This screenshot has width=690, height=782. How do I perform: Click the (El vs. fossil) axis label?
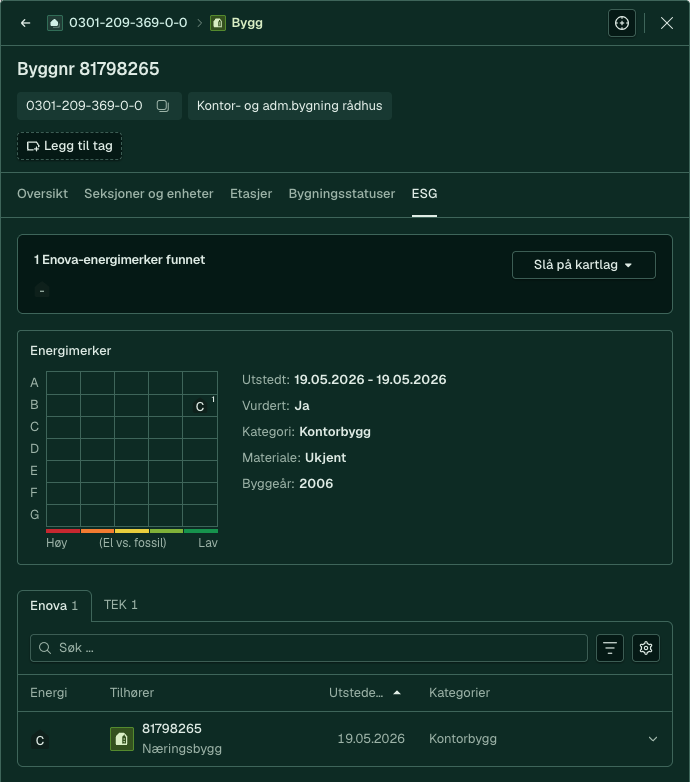click(133, 543)
